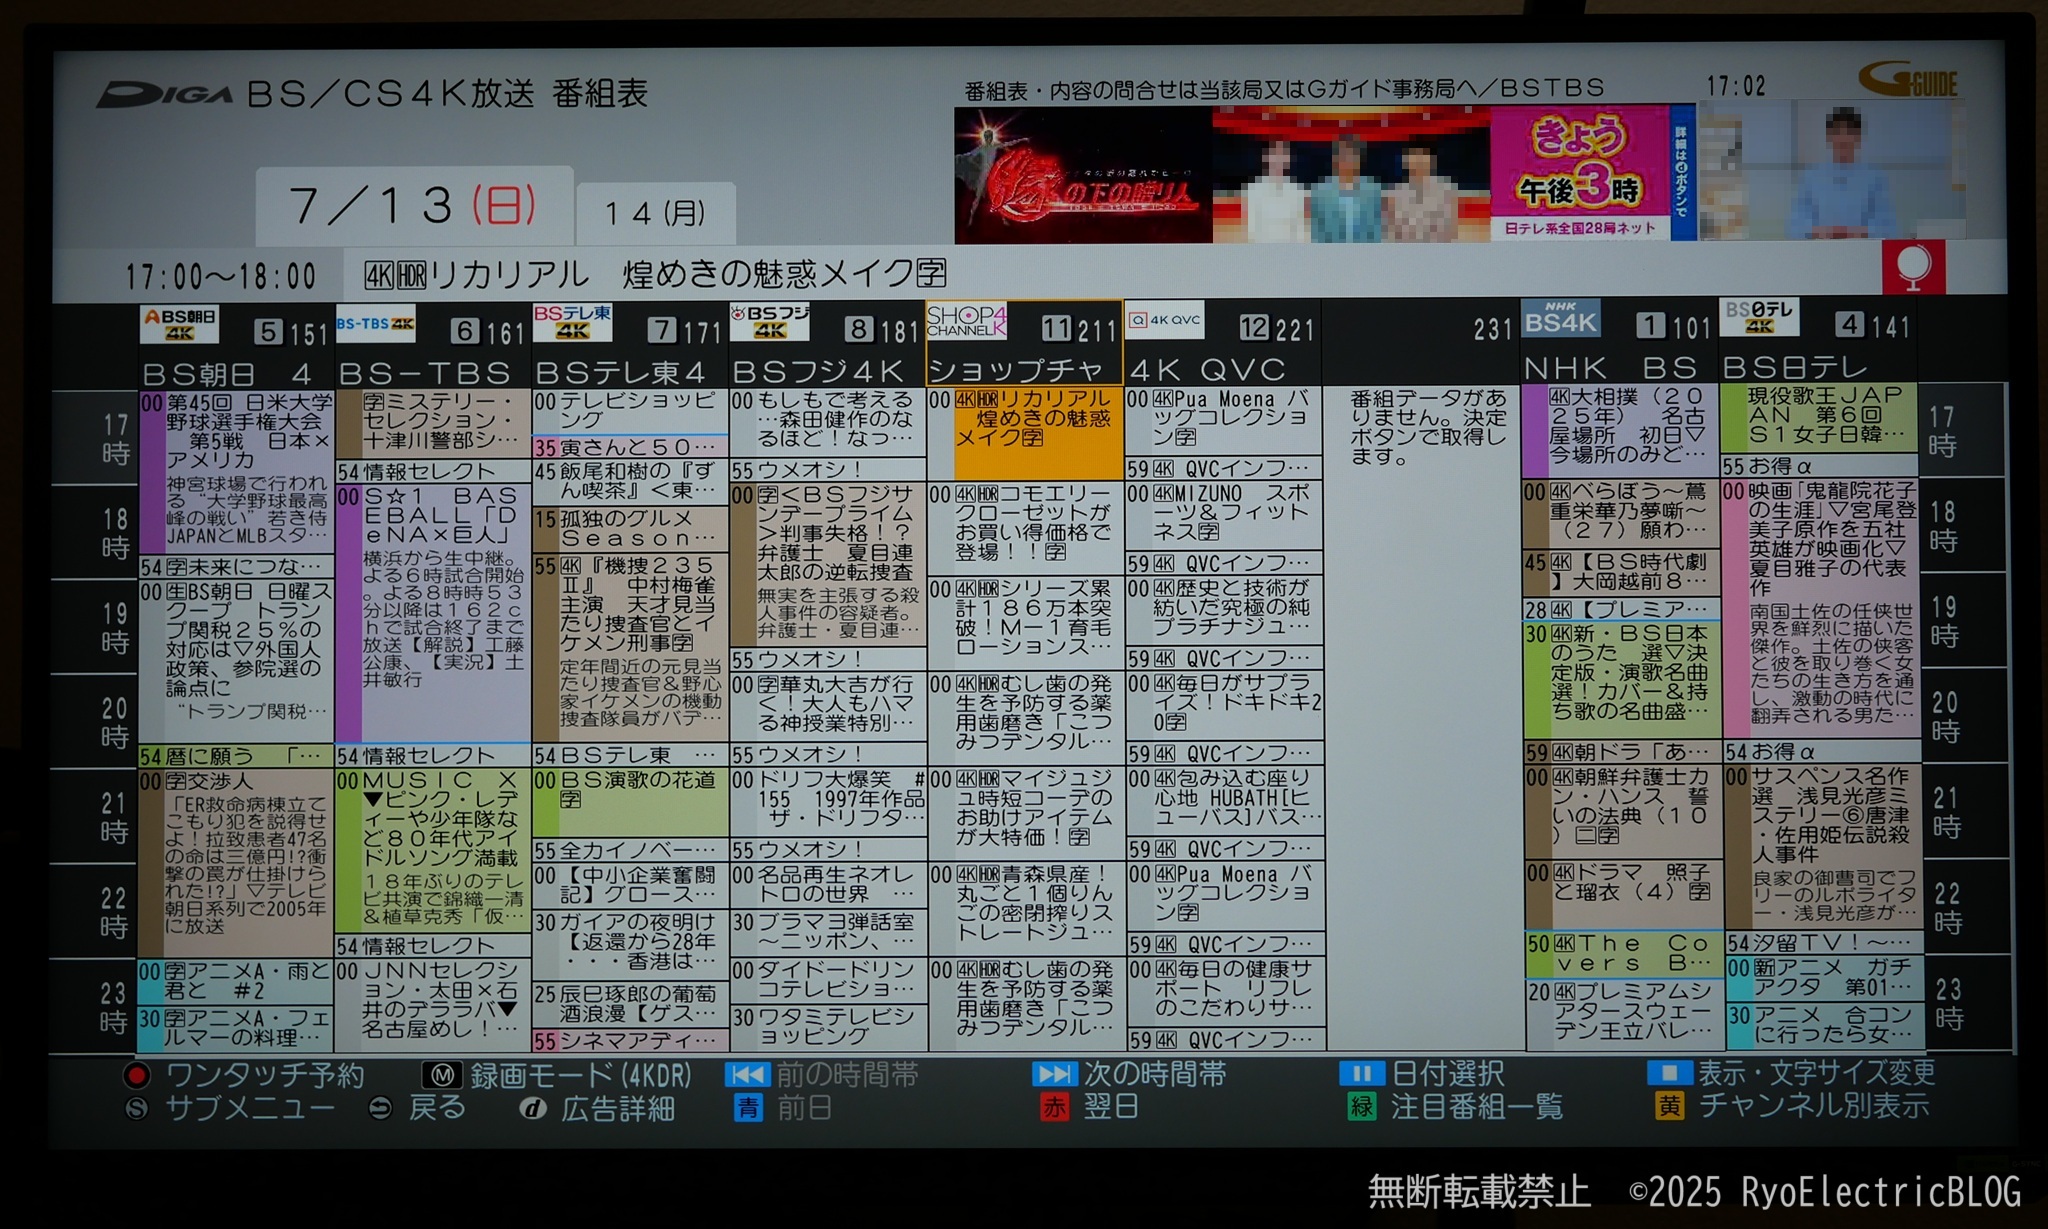
Task: Select 『機捜235 II』 中村梅雀 program
Action: click(x=630, y=648)
